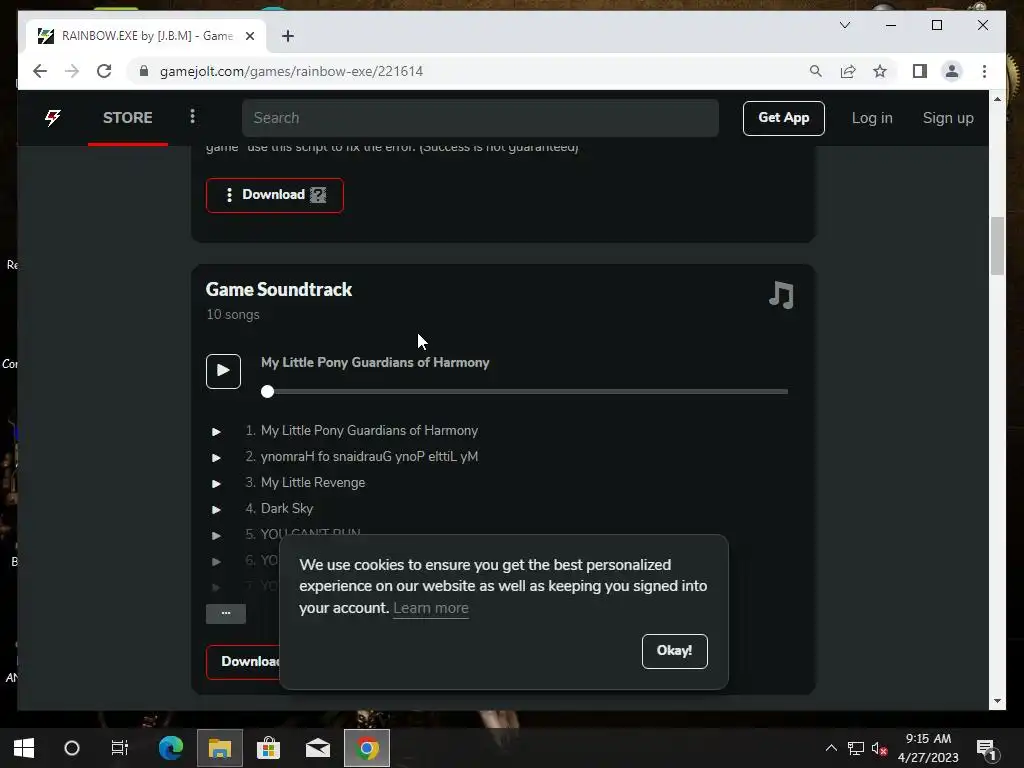This screenshot has width=1024, height=768.
Task: Select track name My Little Revenge
Action: (313, 483)
